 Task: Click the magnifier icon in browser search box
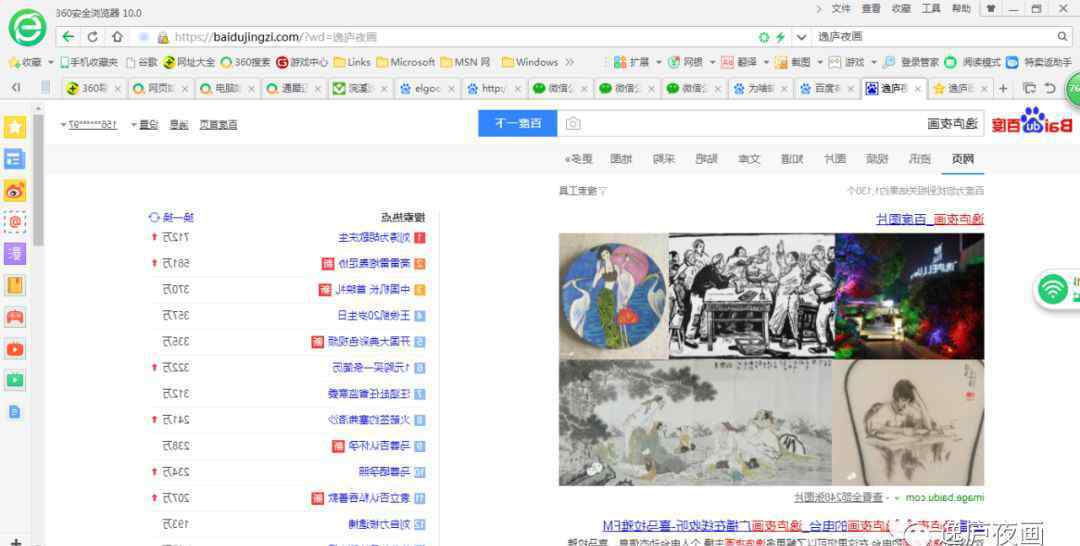click(1062, 36)
